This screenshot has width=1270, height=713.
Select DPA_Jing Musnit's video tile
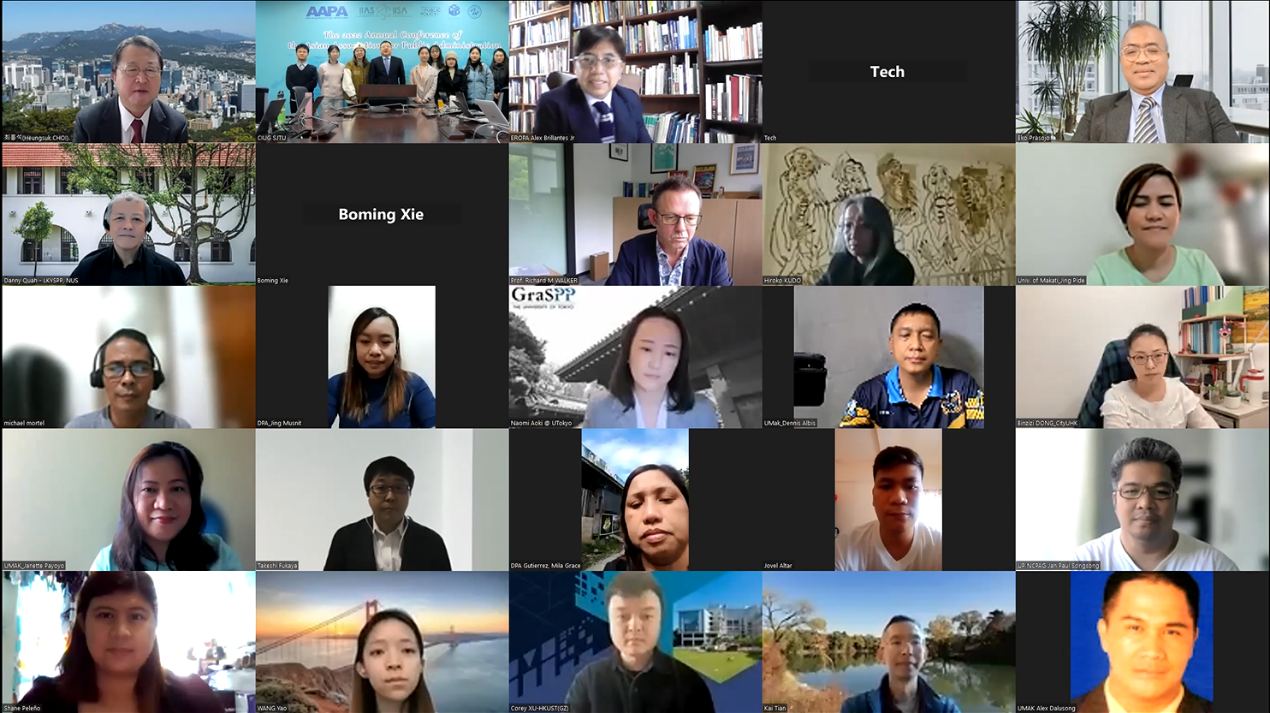[381, 357]
